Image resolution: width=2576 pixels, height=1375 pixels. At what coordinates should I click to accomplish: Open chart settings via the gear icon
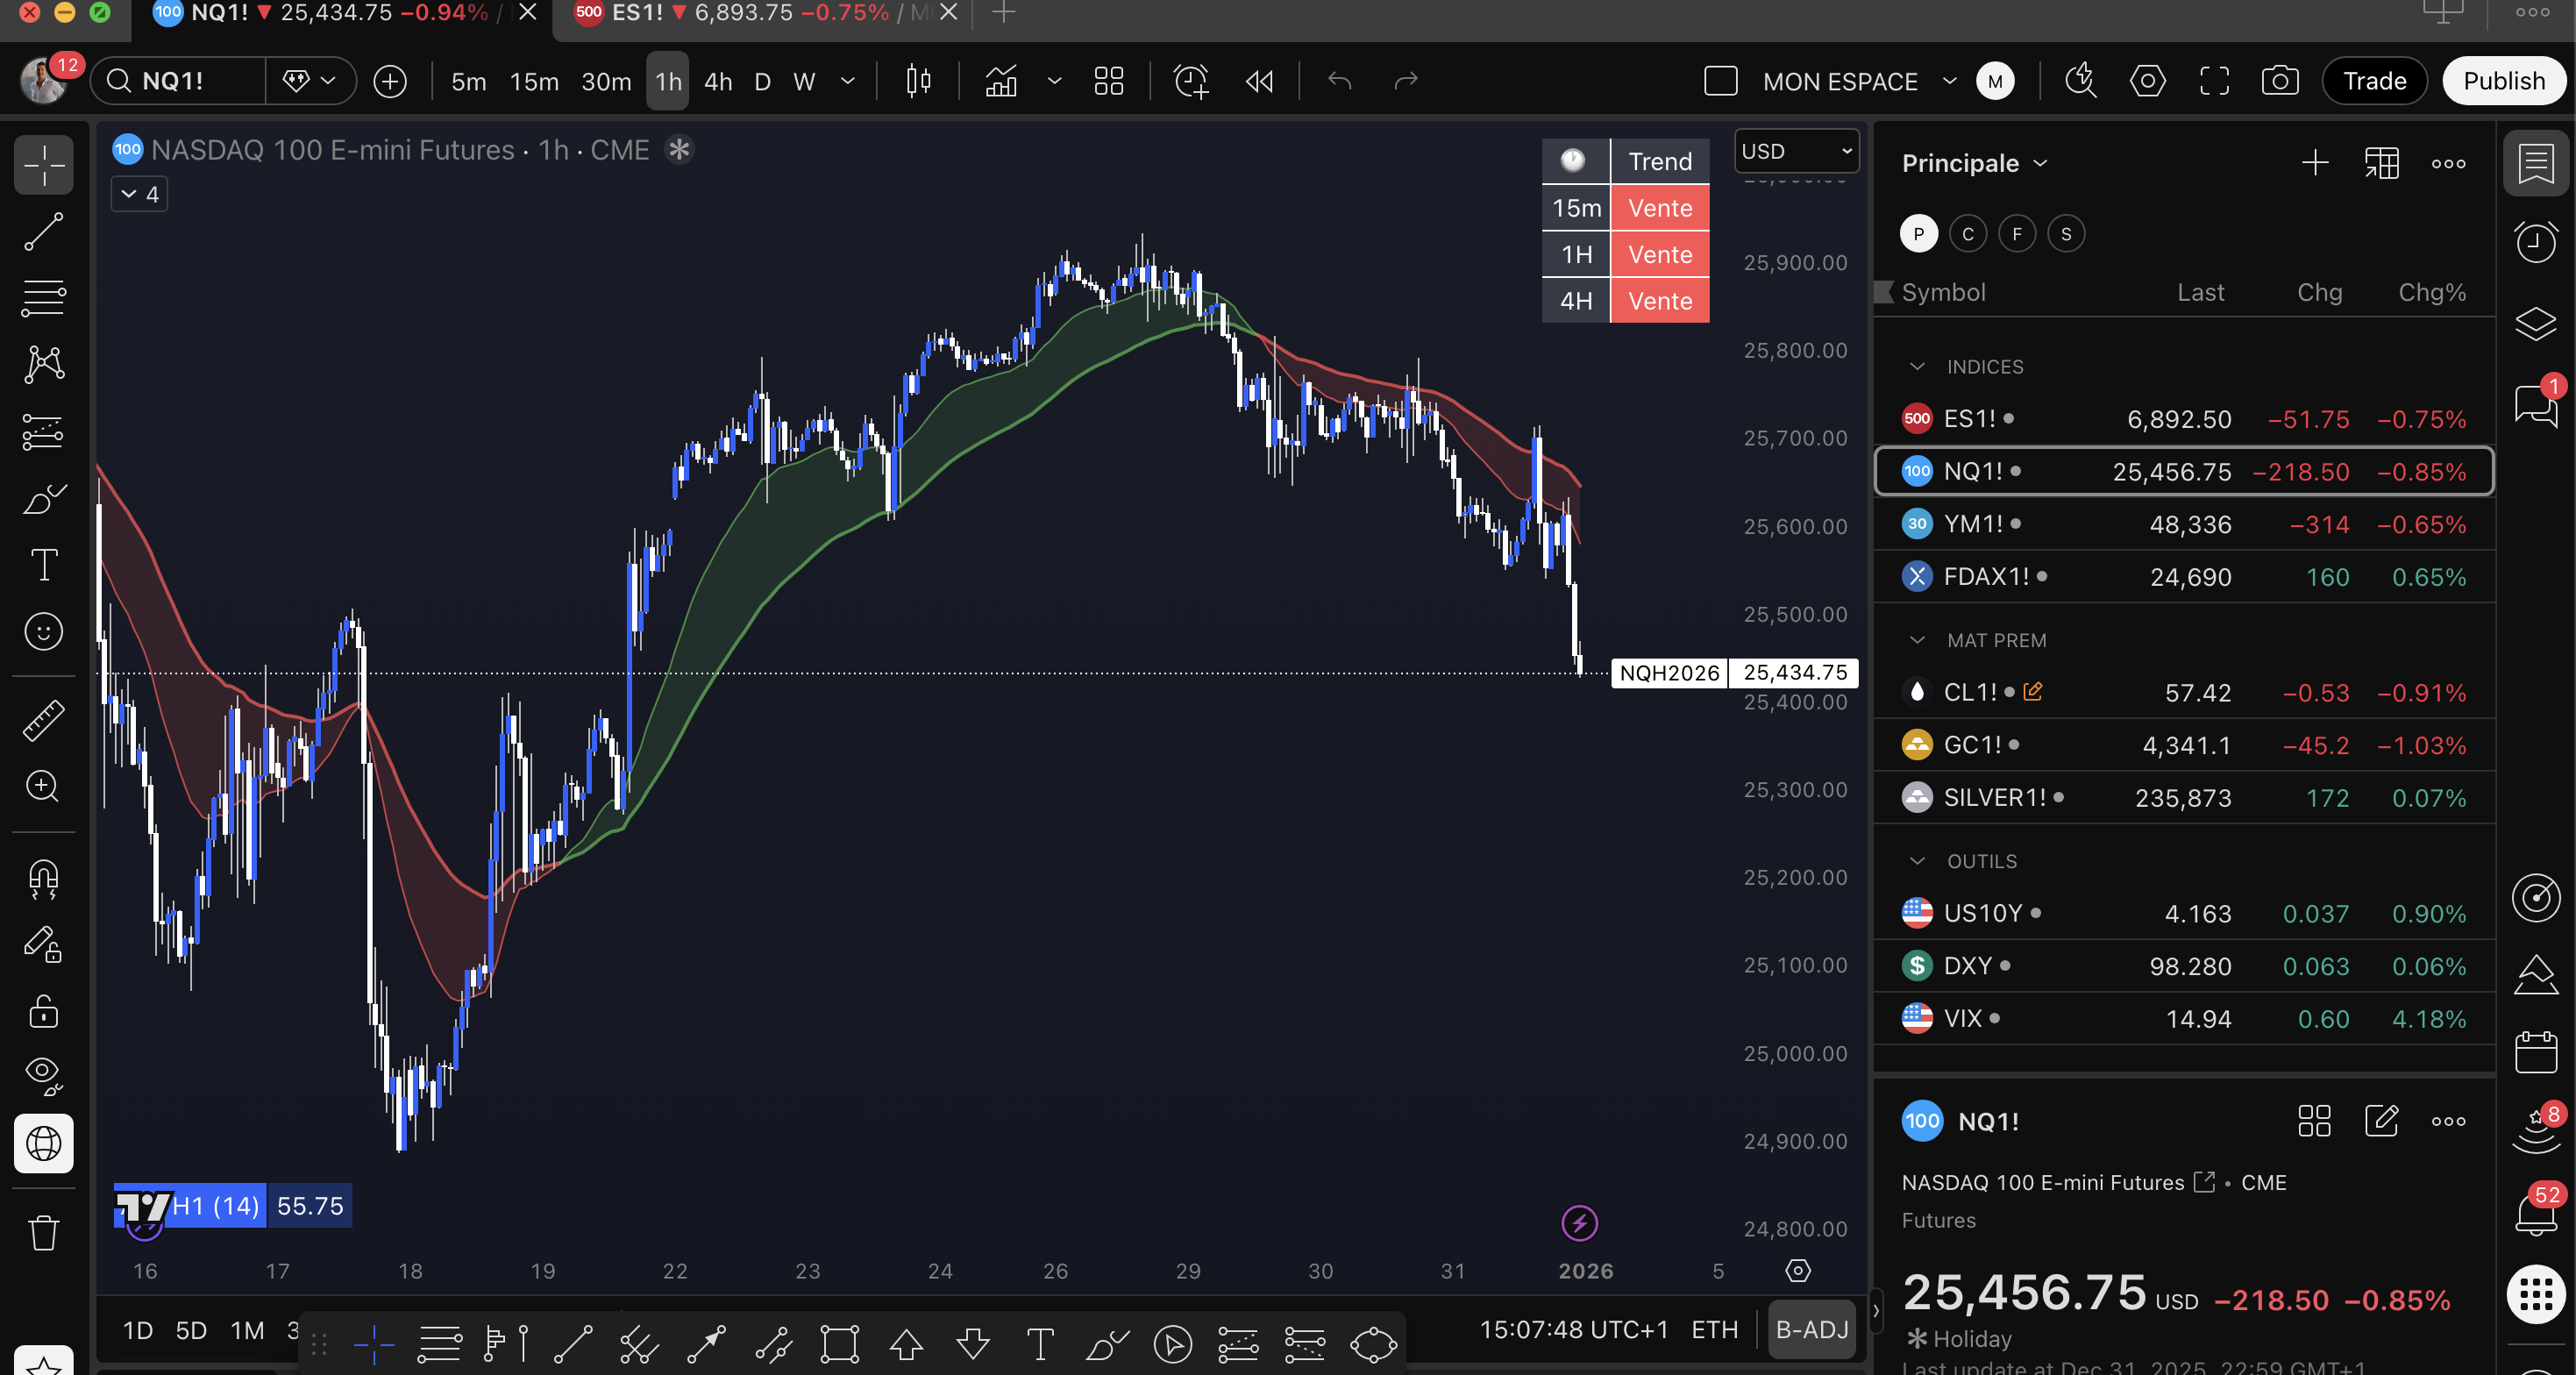pyautogui.click(x=2147, y=81)
